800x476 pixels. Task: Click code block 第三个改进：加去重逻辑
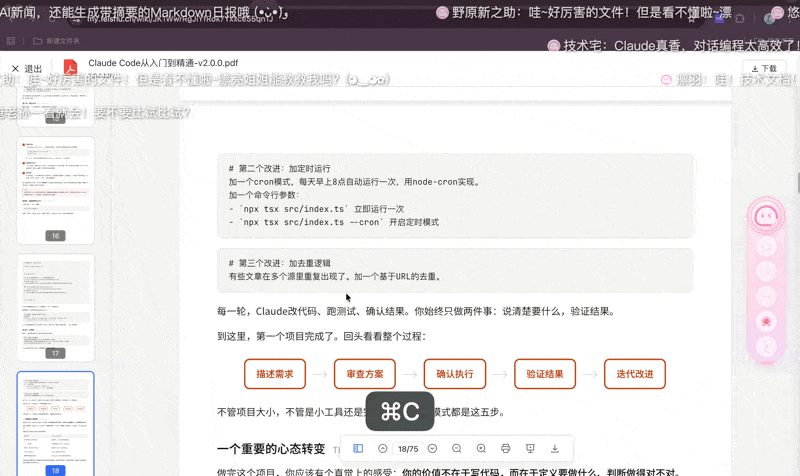pyautogui.click(x=455, y=270)
